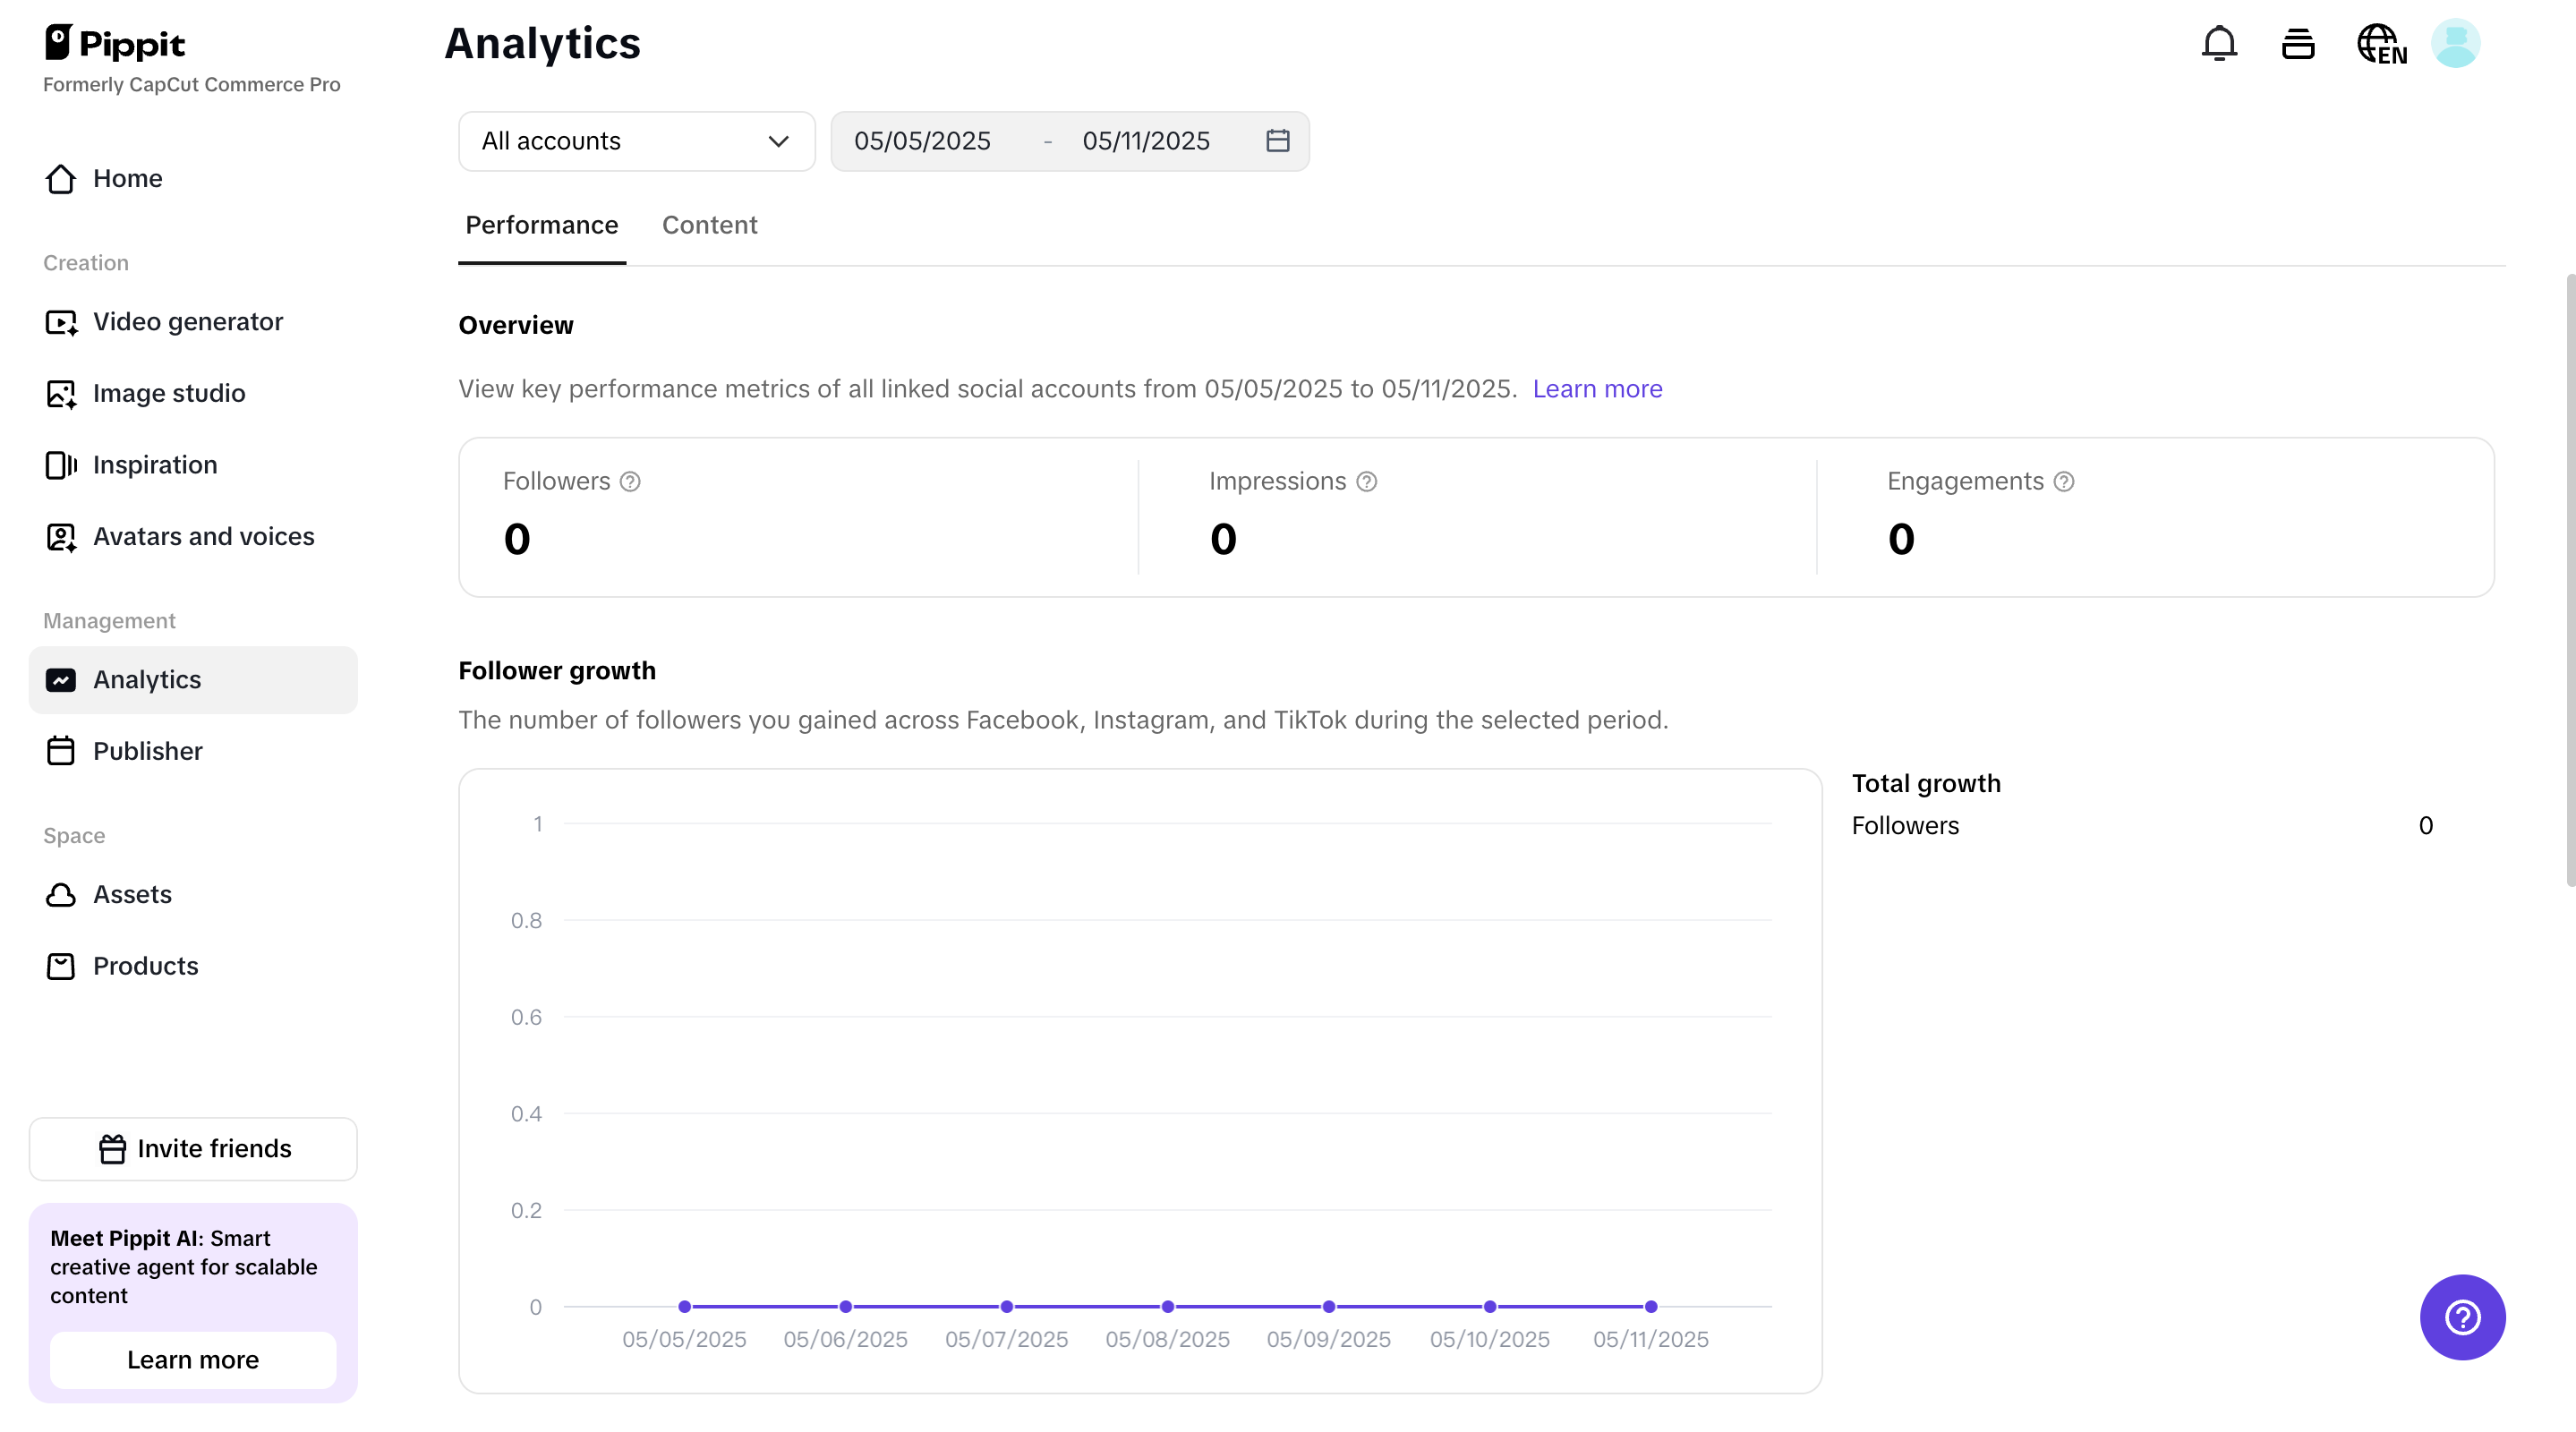Open Products menu item
Image resolution: width=2576 pixels, height=1432 pixels.
193,966
